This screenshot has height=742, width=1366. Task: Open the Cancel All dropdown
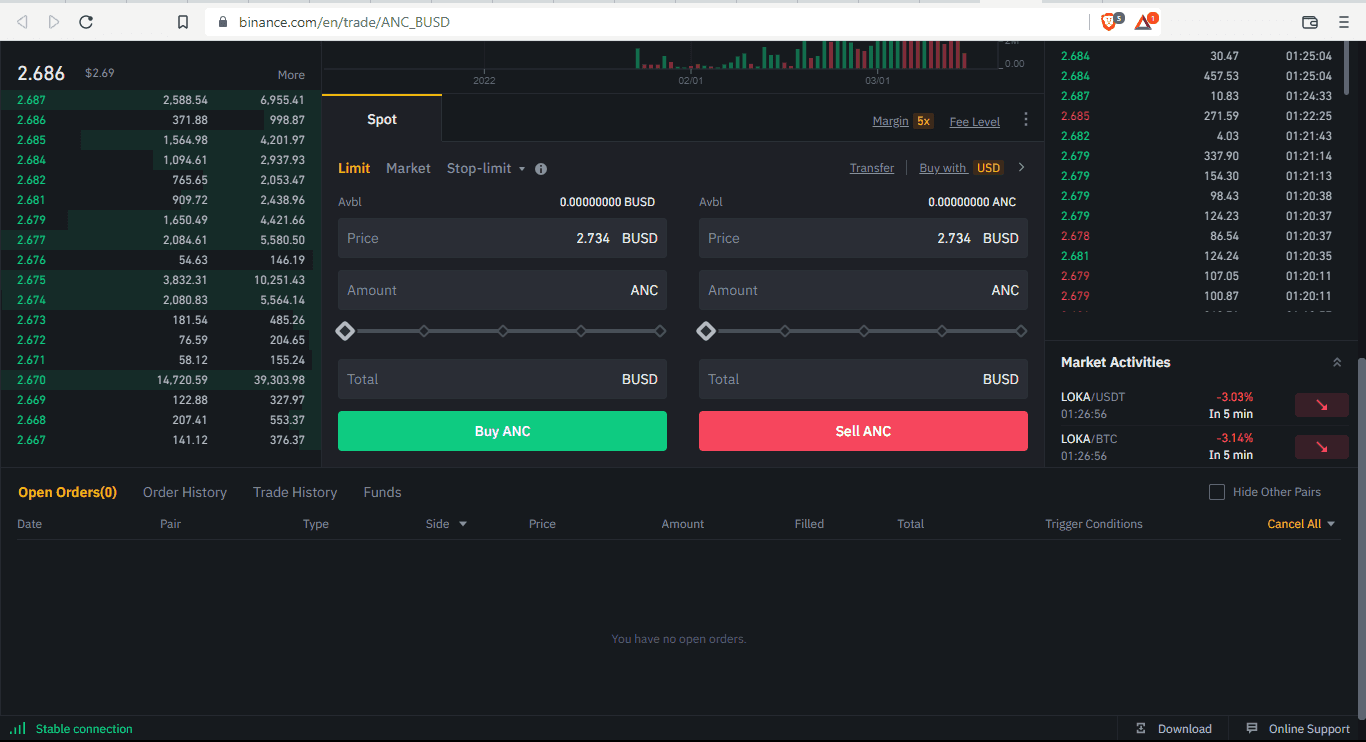click(x=1301, y=524)
